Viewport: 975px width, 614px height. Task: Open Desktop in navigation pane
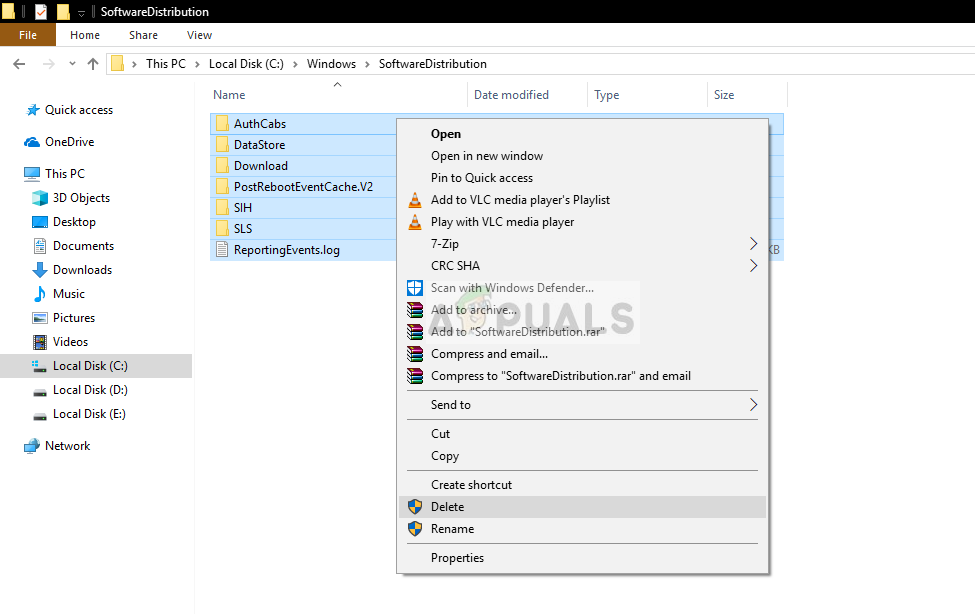click(74, 222)
